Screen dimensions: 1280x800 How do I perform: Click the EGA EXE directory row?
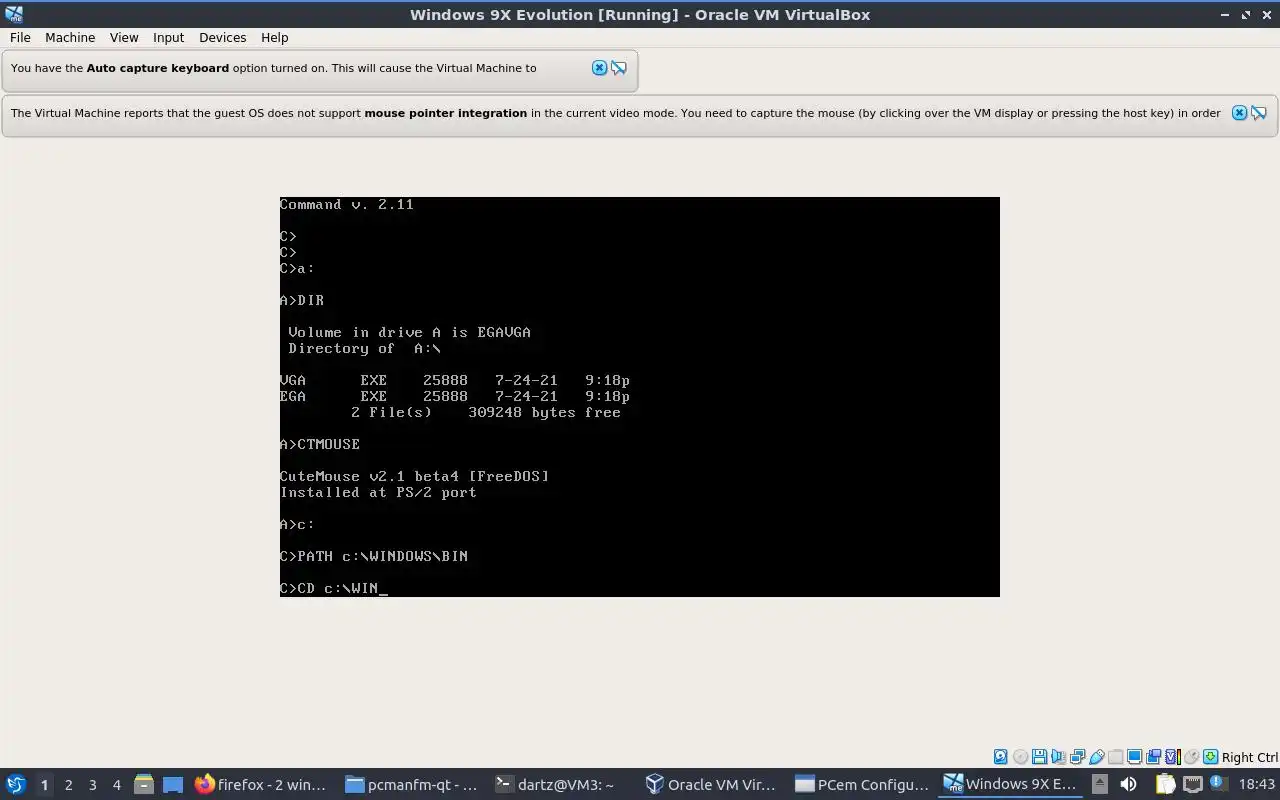[455, 396]
